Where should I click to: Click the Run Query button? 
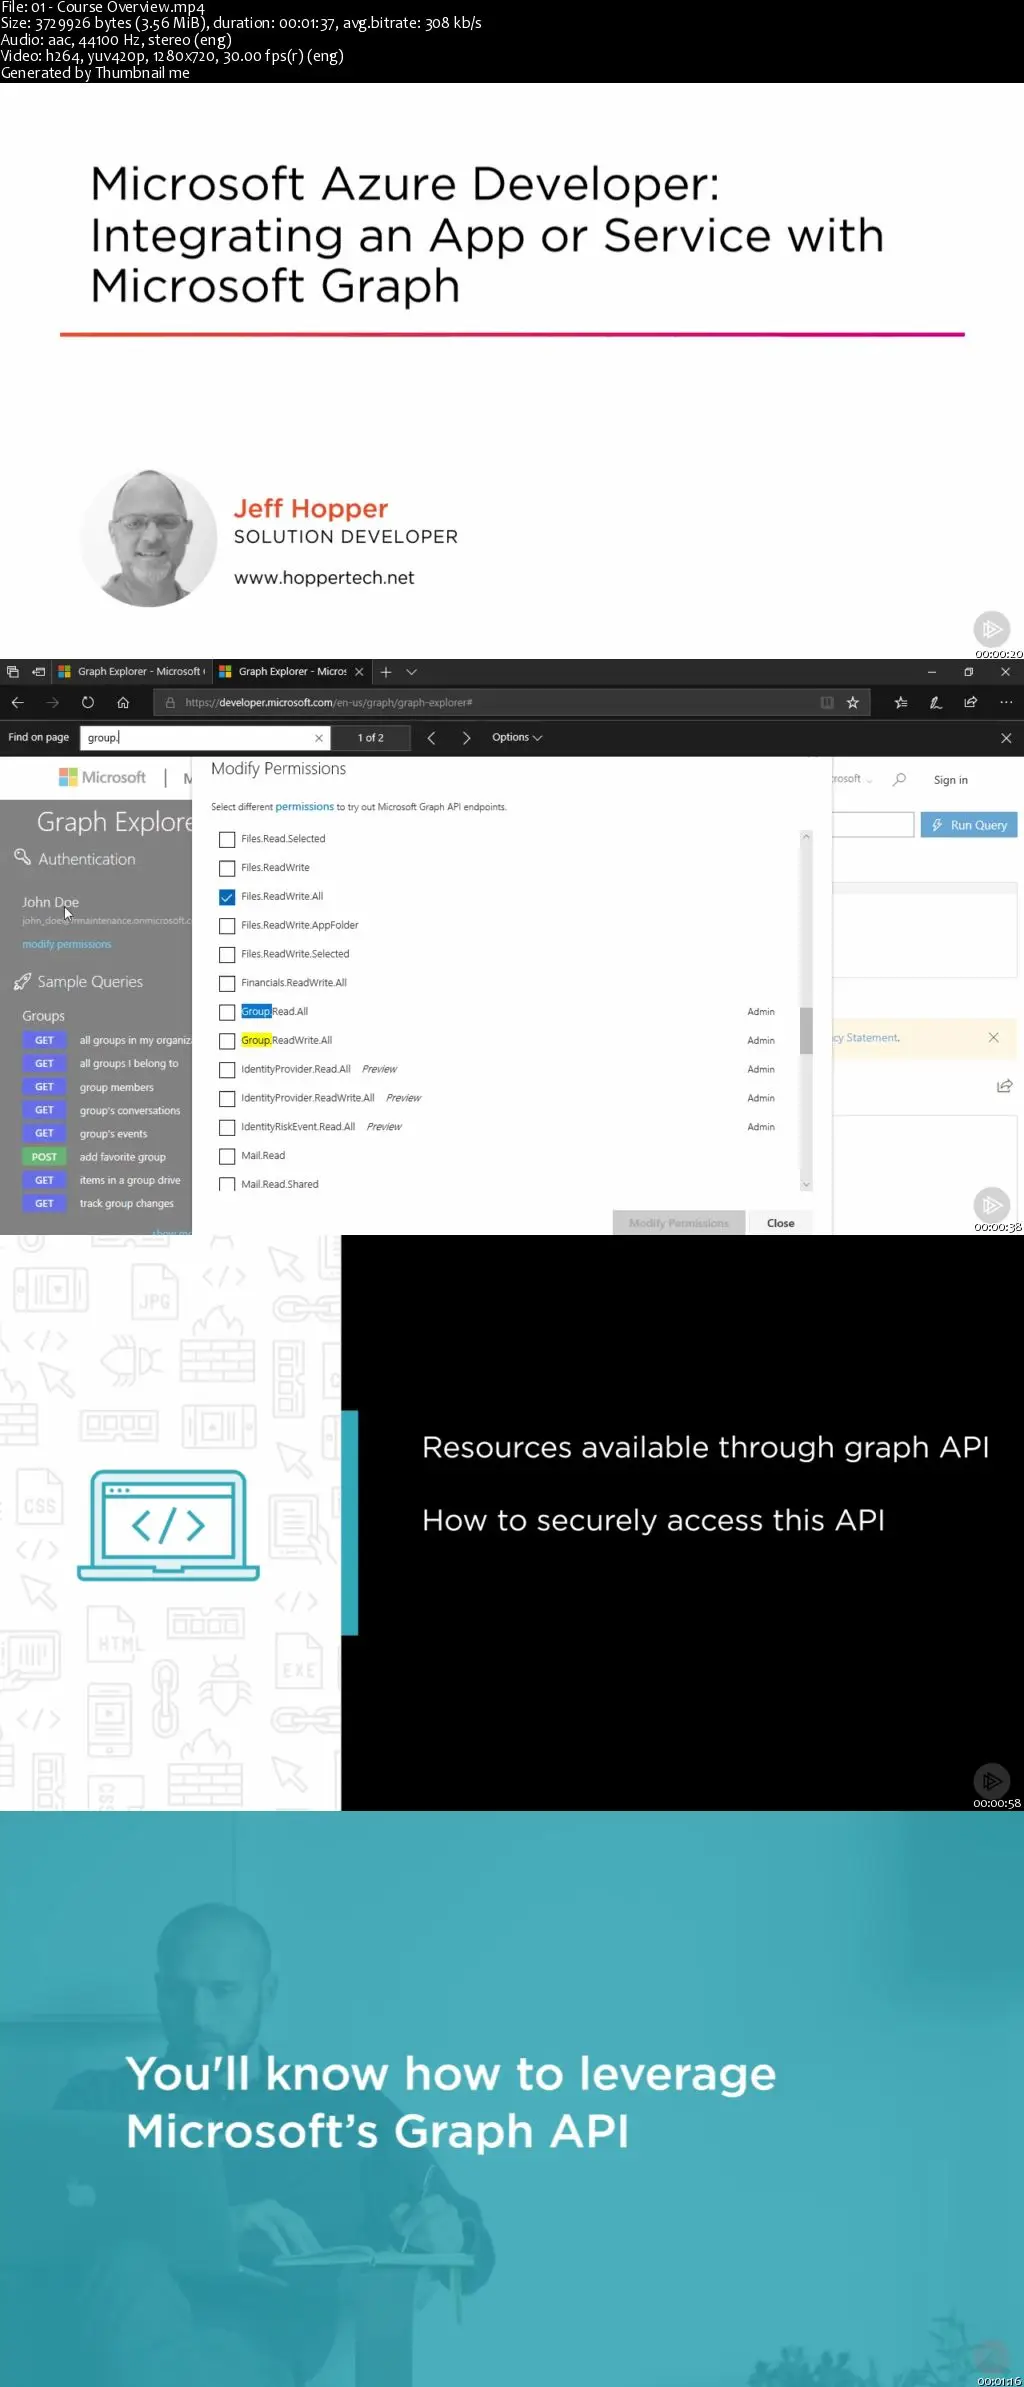pyautogui.click(x=969, y=825)
